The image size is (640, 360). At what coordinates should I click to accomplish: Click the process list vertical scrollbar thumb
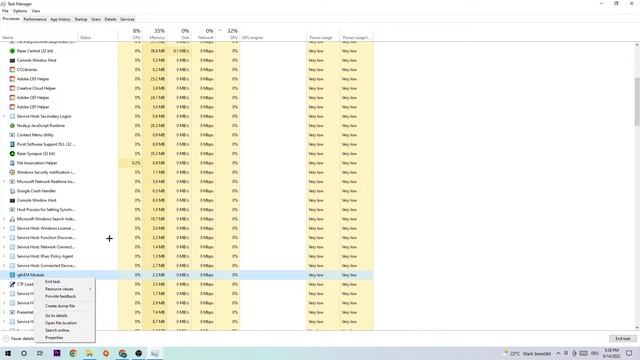click(637, 101)
